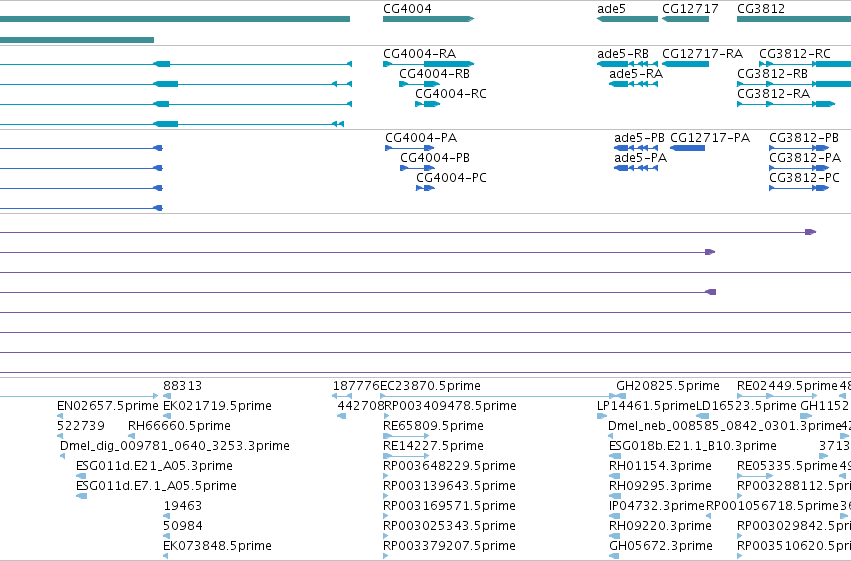Select EST RH09220.3prime
Image resolution: width=851 pixels, height=561 pixels.
point(614,536)
